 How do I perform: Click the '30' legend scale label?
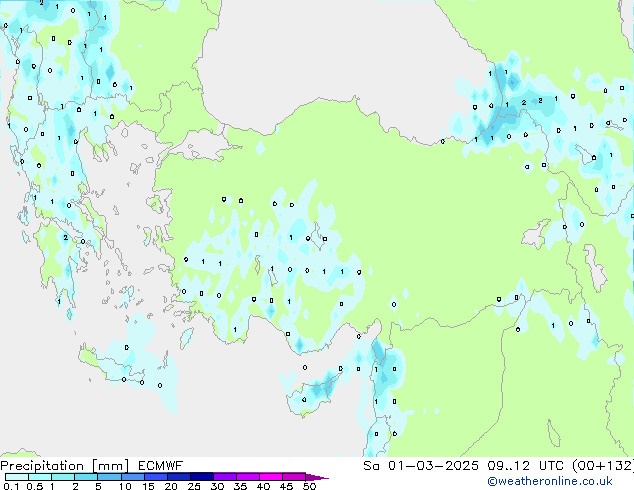(x=217, y=486)
